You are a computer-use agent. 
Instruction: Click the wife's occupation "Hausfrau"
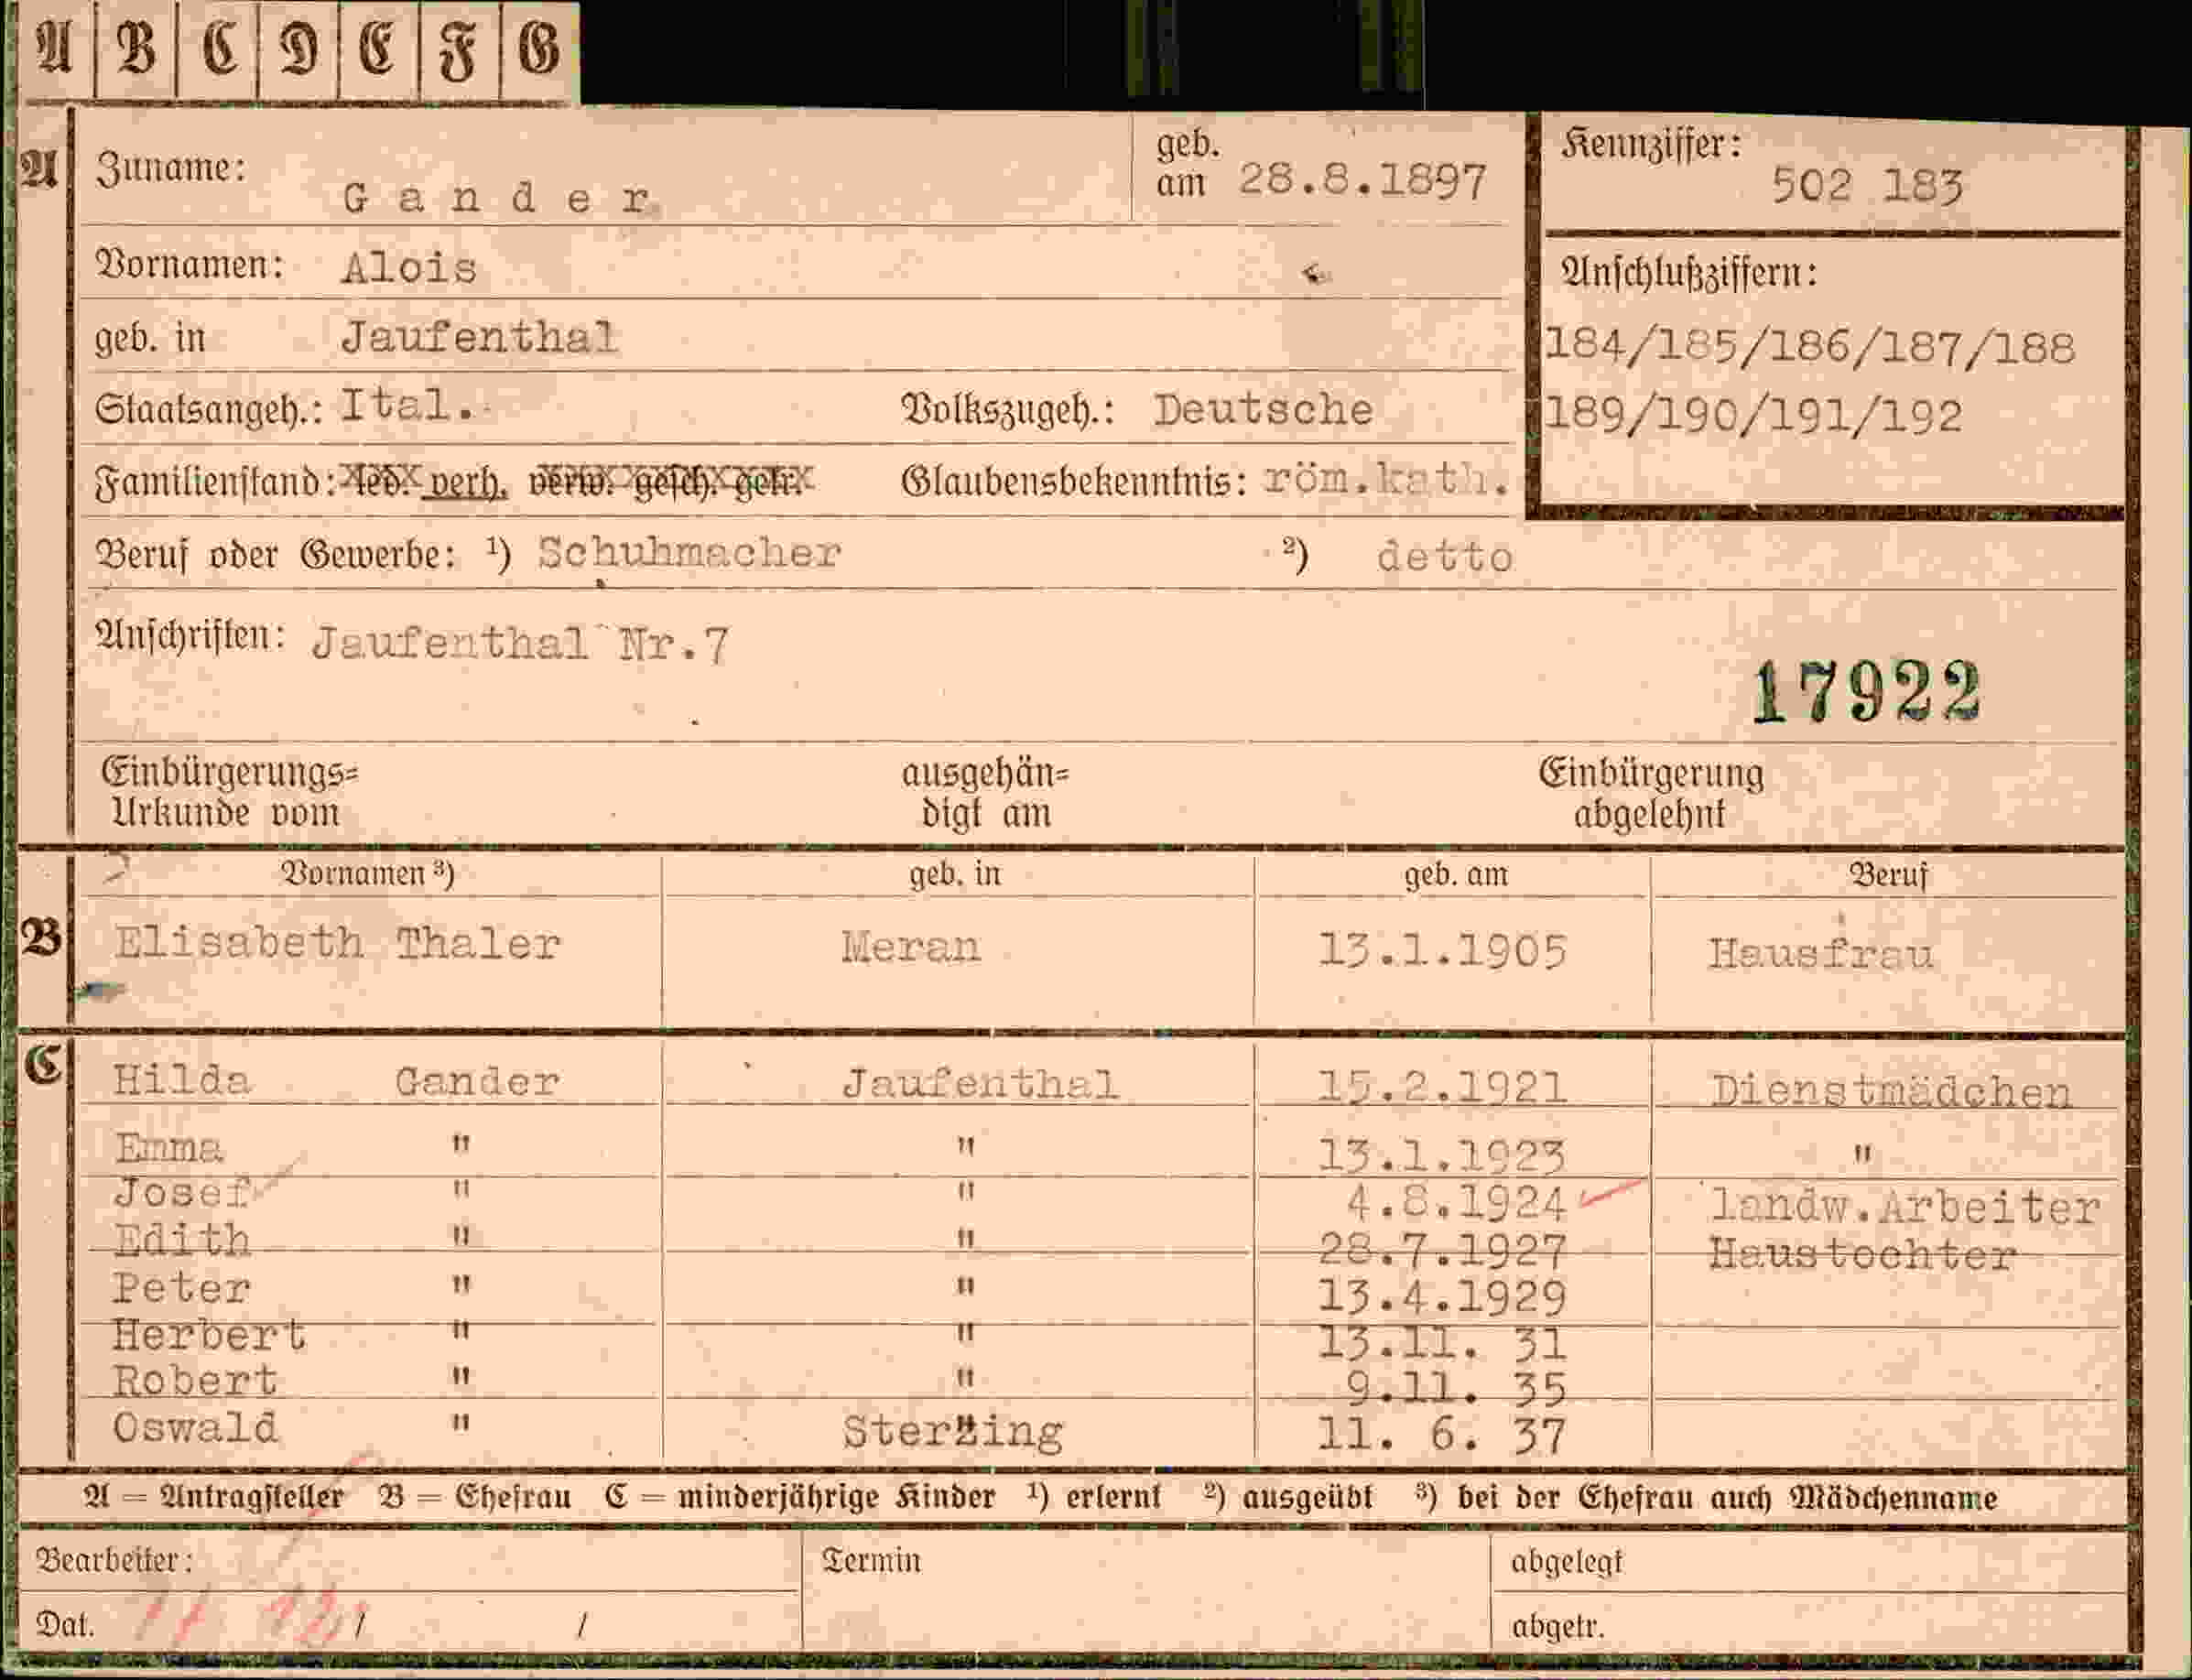[x=1820, y=954]
